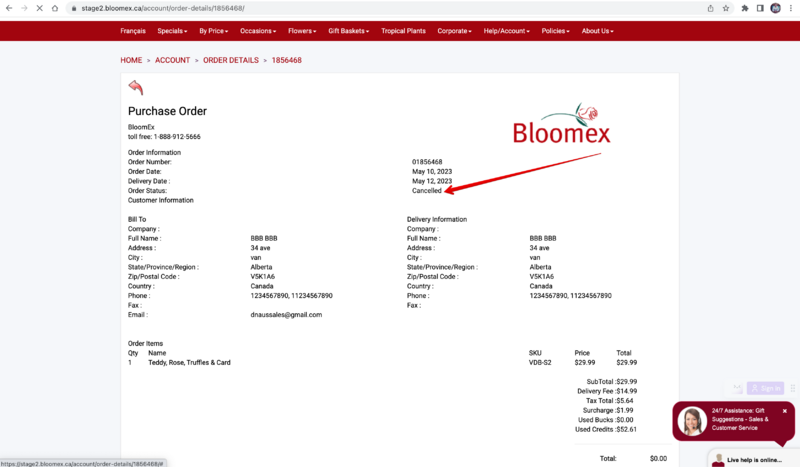Click the Delivery Information phone numbers

[x=570, y=296]
